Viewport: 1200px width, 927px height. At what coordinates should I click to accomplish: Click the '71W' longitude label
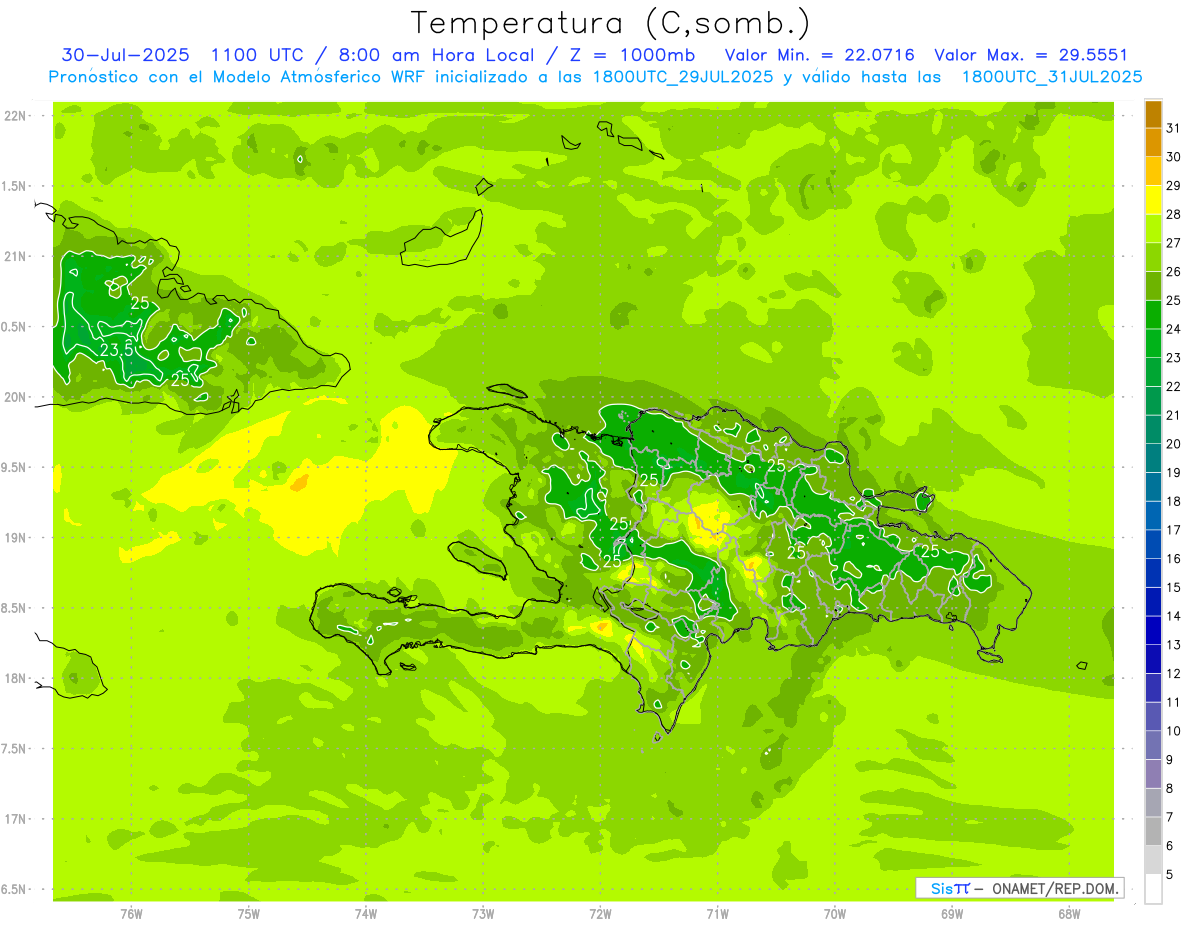point(717,914)
